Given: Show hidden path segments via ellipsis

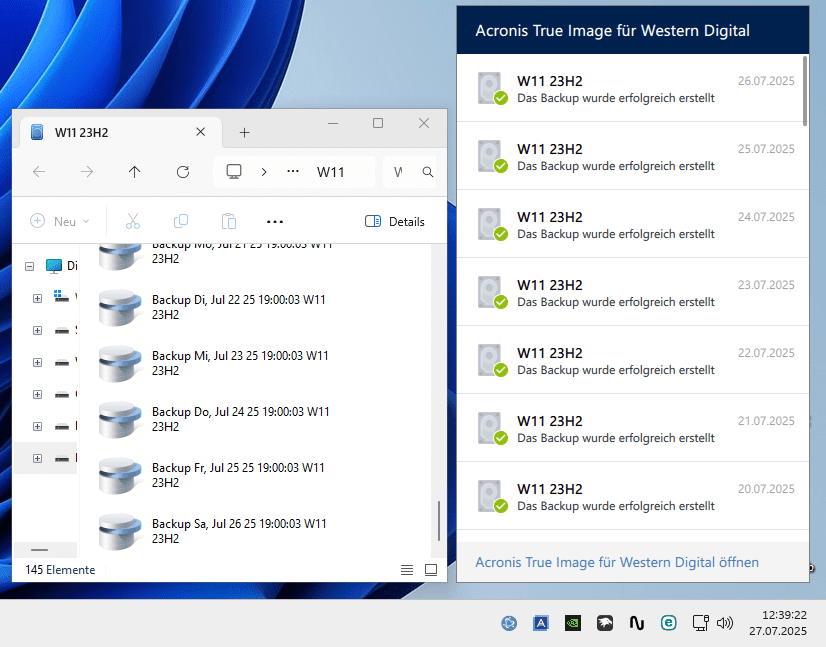Looking at the screenshot, I should click(293, 171).
